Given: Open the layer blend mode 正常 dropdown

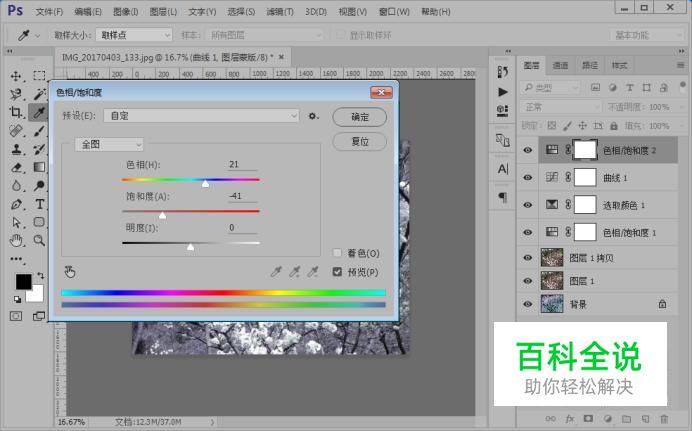Looking at the screenshot, I should (x=561, y=107).
